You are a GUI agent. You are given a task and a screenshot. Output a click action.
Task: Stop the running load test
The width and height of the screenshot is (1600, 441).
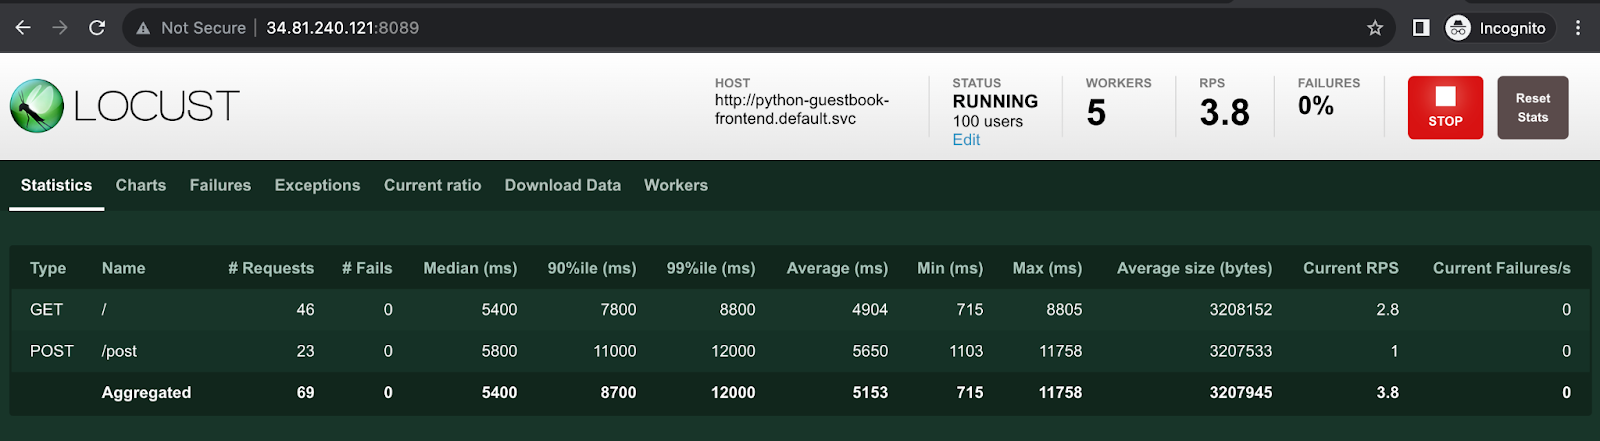[1445, 108]
